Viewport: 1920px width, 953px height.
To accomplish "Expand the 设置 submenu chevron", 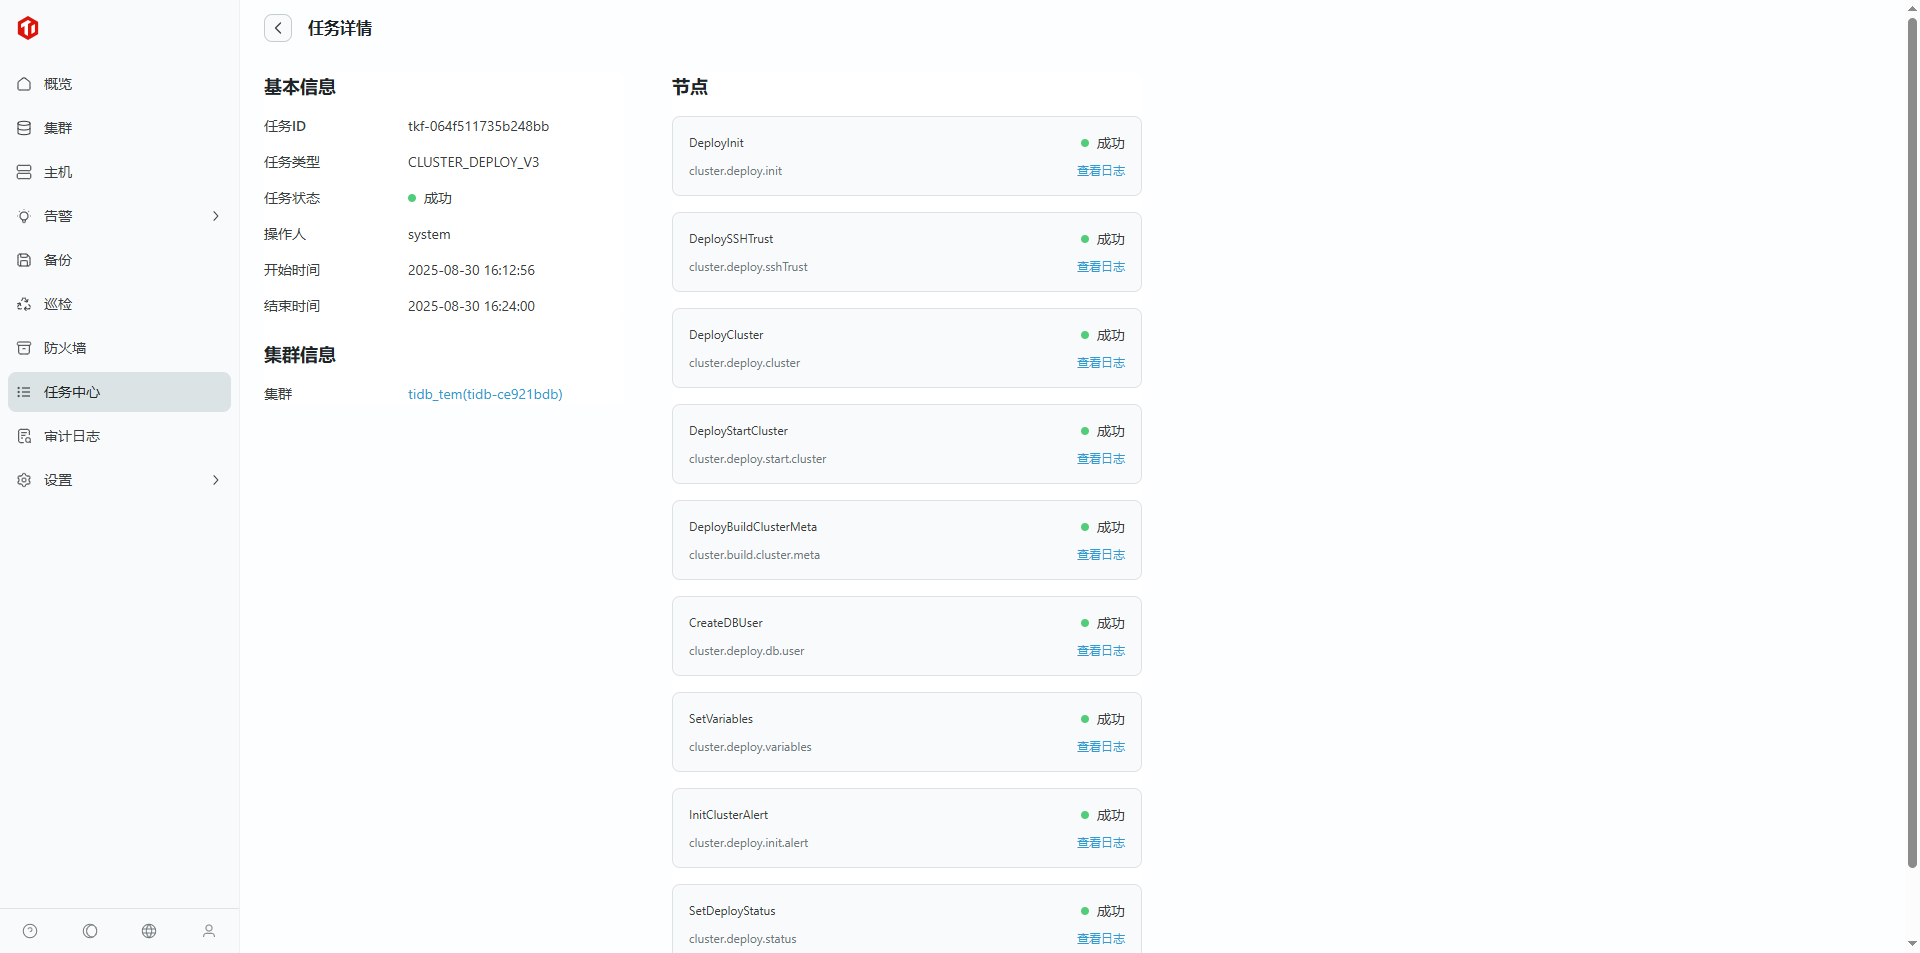I will pos(215,480).
